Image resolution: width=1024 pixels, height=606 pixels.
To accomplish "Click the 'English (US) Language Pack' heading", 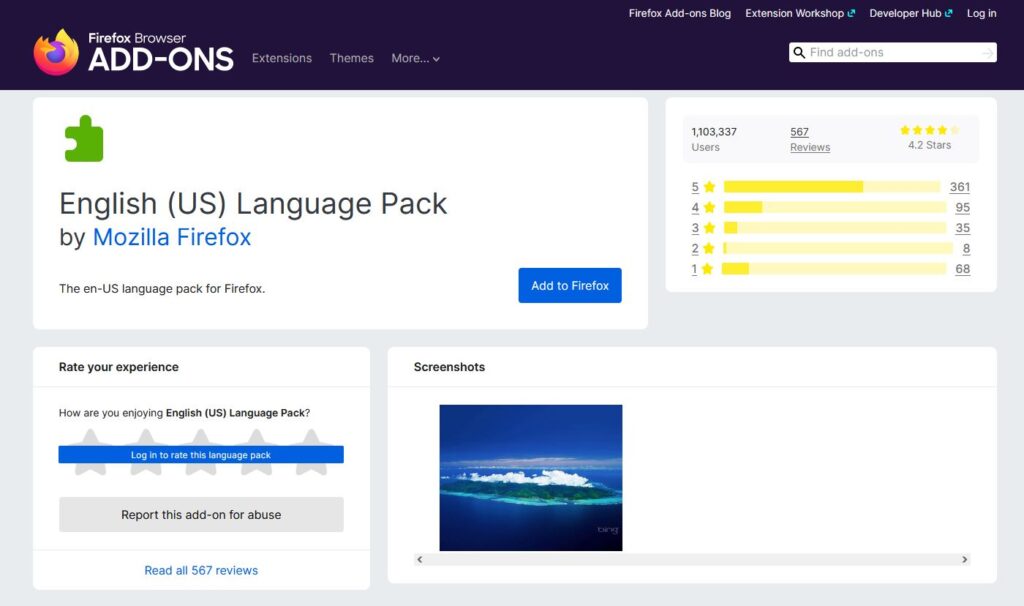I will pyautogui.click(x=253, y=204).
